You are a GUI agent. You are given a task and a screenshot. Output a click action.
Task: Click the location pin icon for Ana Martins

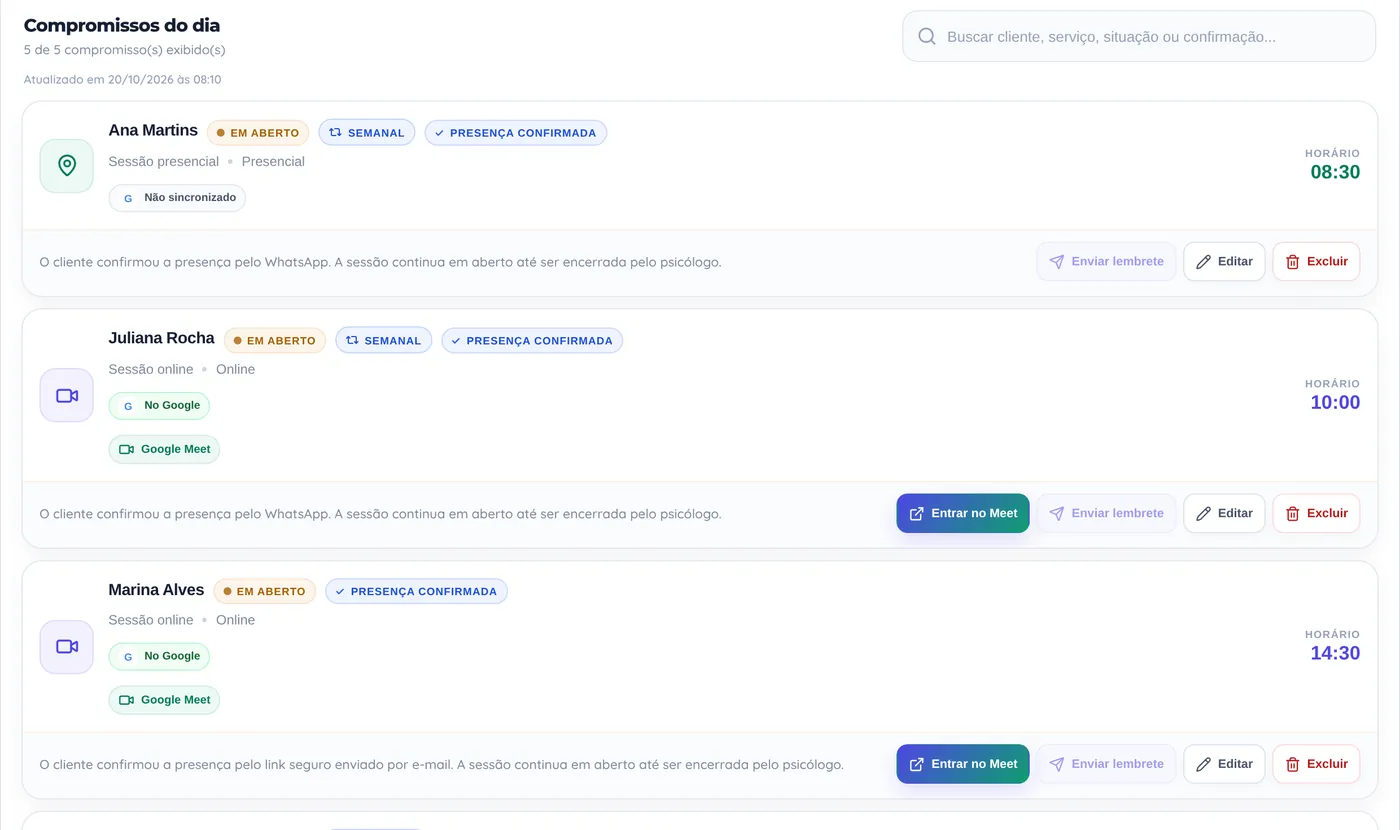(x=67, y=165)
